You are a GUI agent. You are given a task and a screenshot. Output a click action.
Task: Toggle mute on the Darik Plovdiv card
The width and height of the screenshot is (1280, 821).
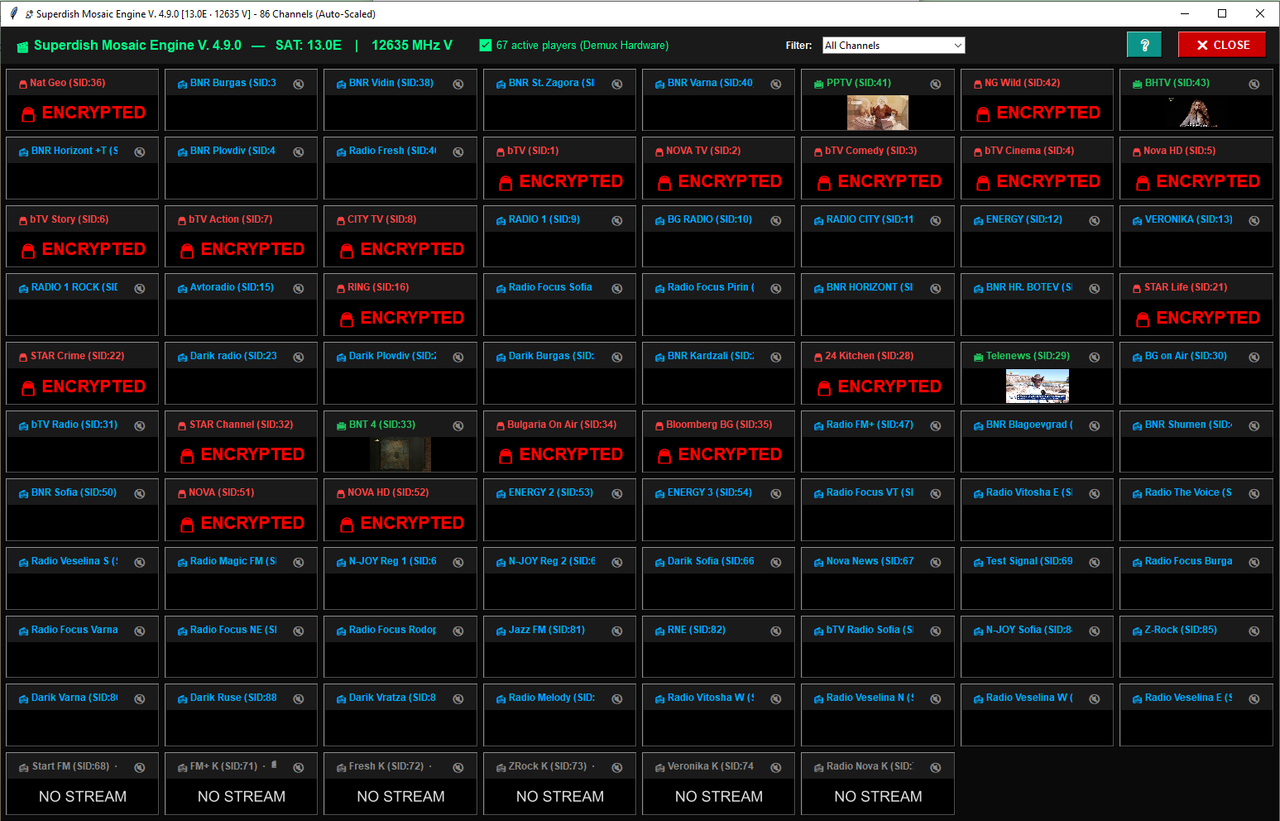(457, 357)
